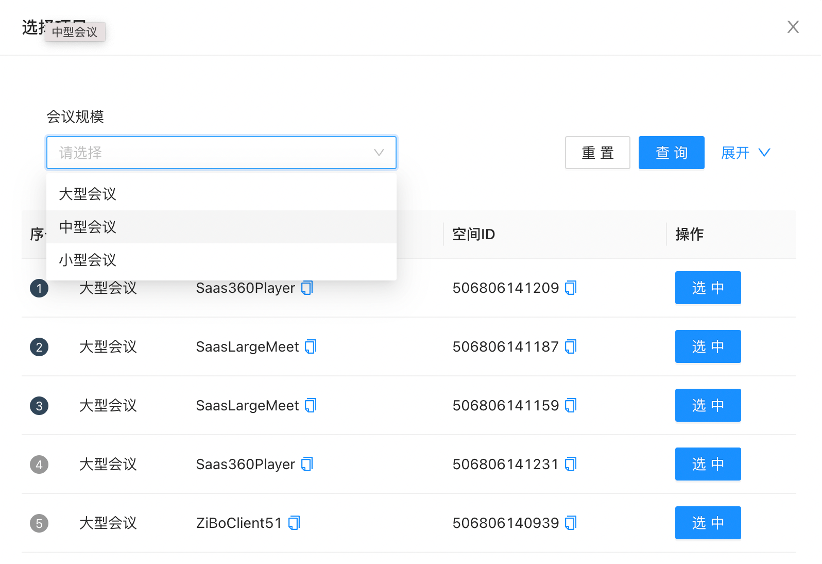Copy the Saas360Player name in row 4
The height and width of the screenshot is (564, 822).
(307, 464)
